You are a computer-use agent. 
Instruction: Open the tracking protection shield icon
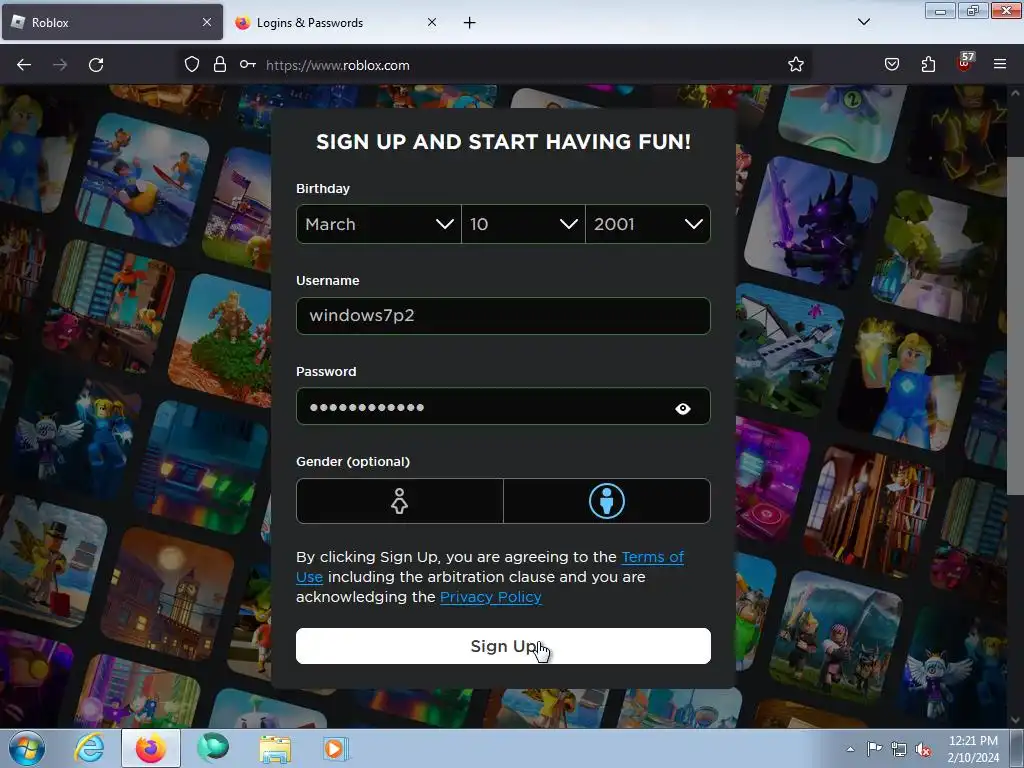coord(191,64)
